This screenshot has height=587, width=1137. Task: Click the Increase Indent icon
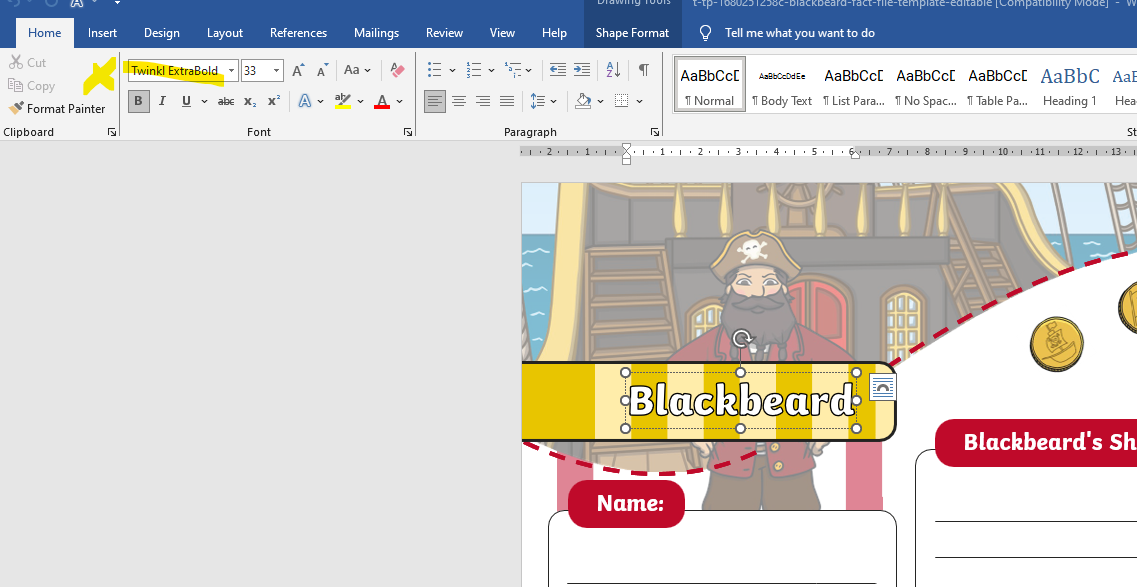coord(582,70)
